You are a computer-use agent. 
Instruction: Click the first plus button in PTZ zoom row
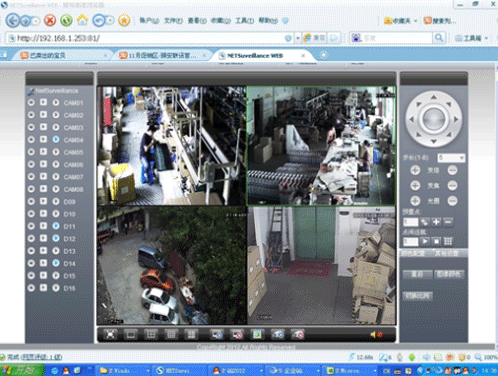pos(415,170)
